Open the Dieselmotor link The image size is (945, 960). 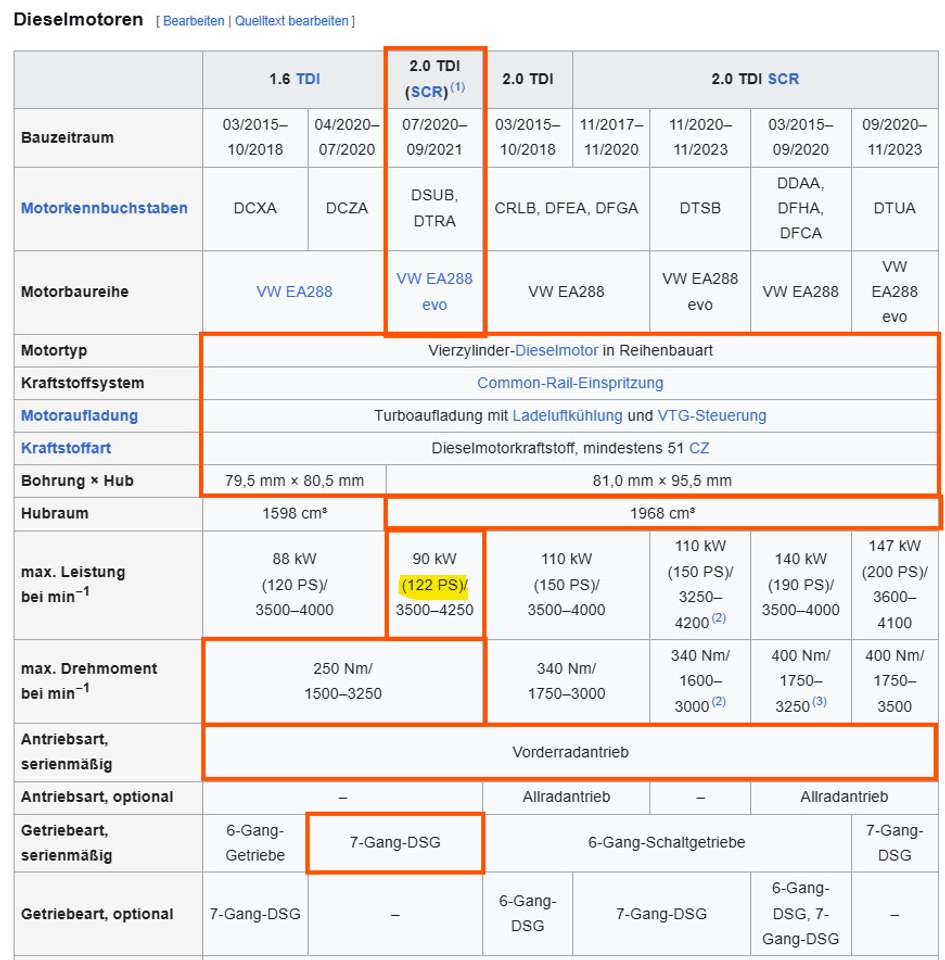556,351
